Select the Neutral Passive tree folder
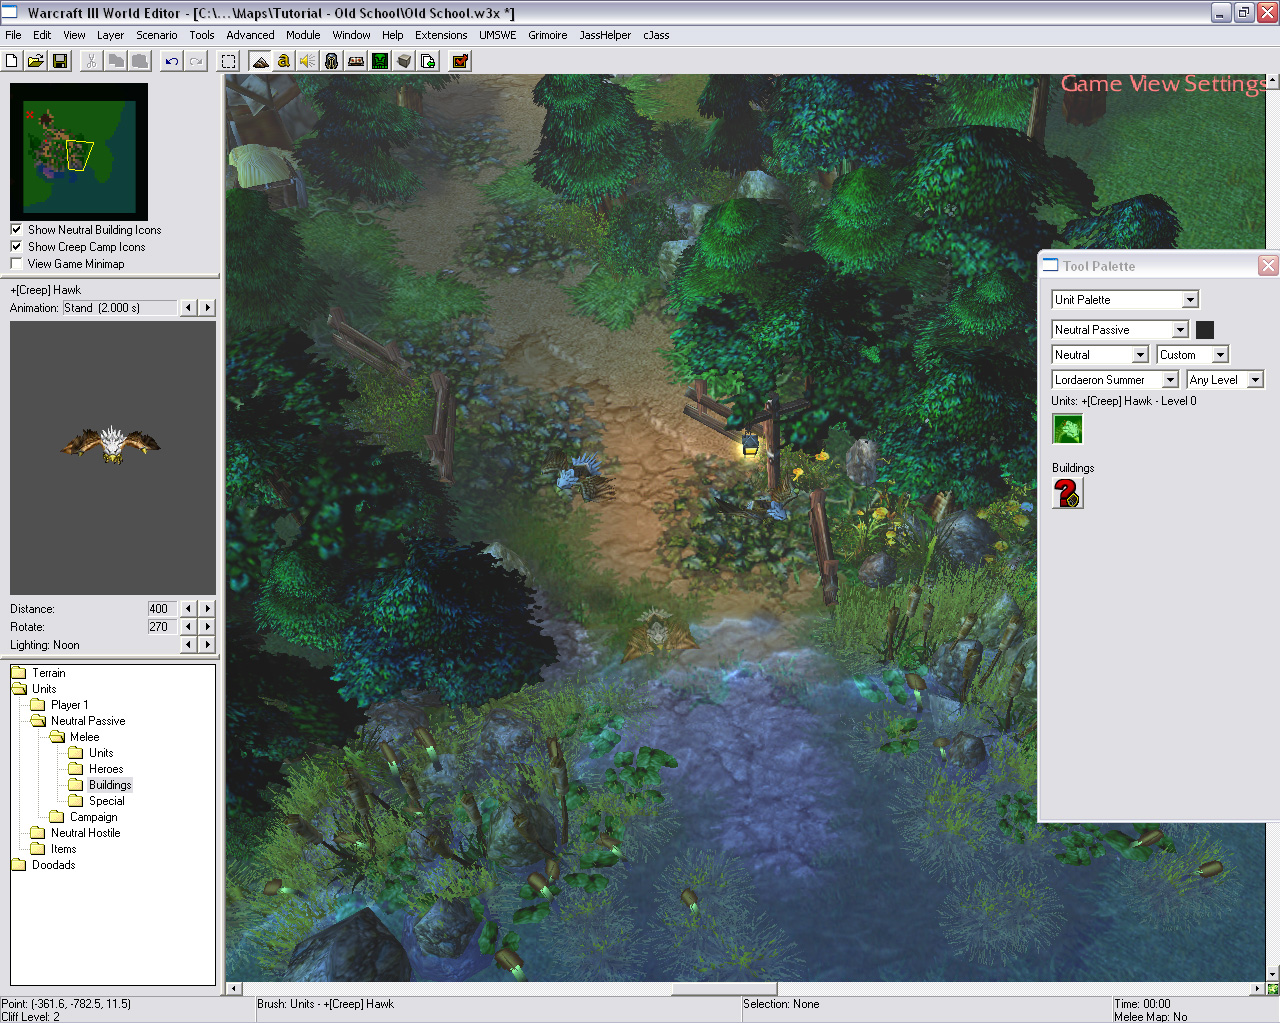Screen dimensions: 1280x1024 point(88,721)
